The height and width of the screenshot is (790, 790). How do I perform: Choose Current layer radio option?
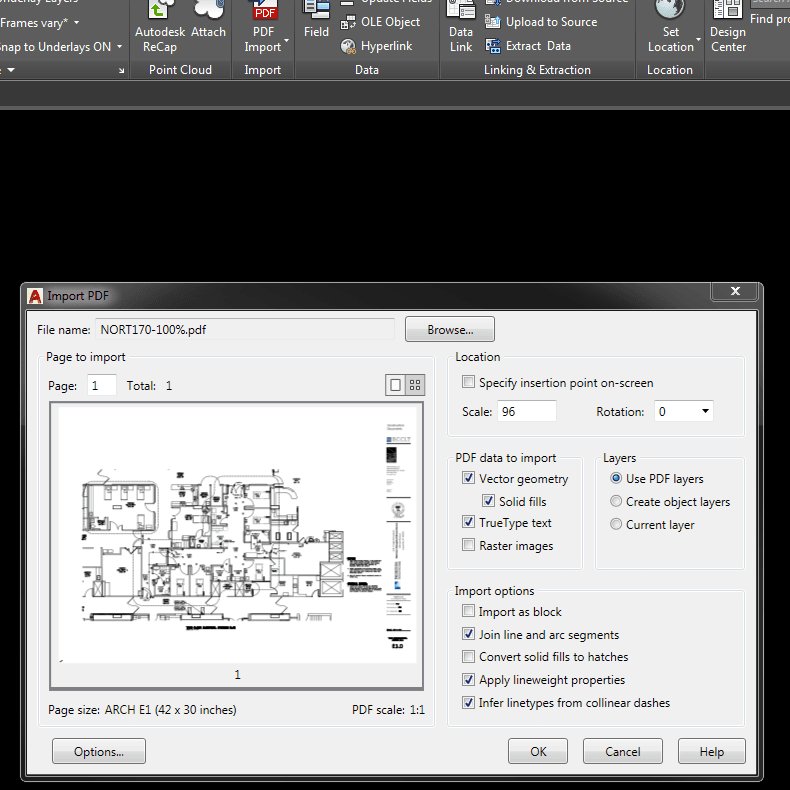616,524
